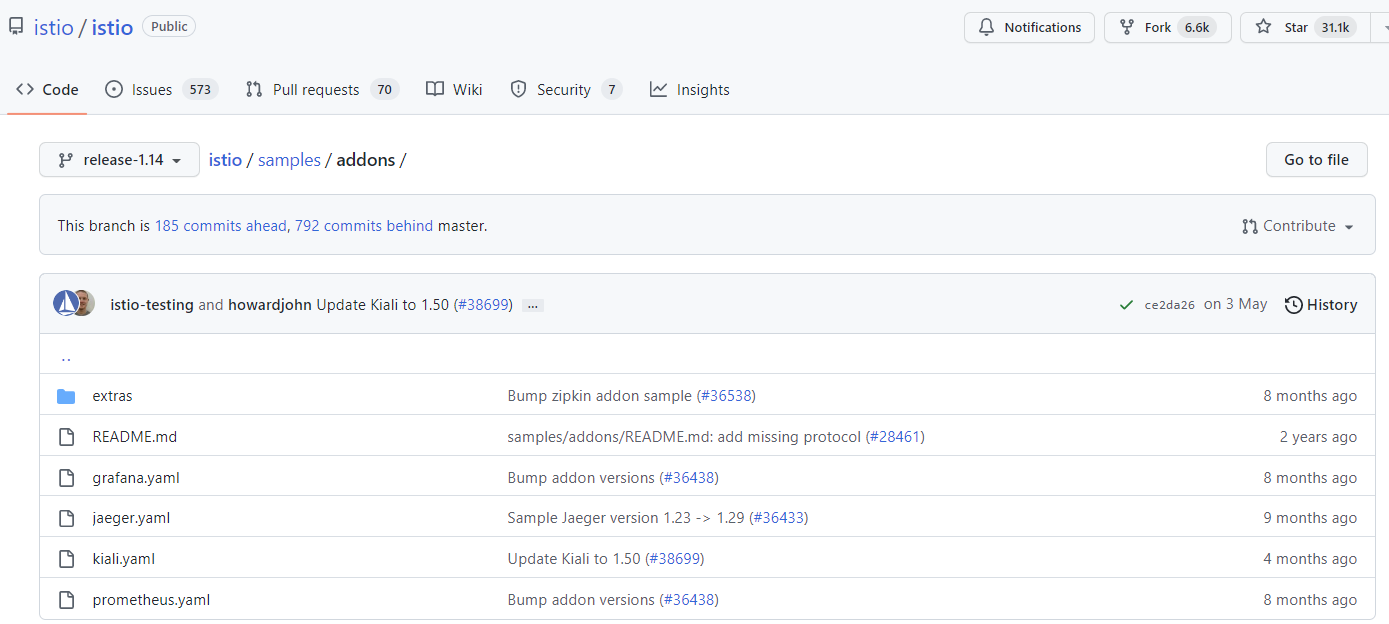Click the Go to file button

point(1316,160)
